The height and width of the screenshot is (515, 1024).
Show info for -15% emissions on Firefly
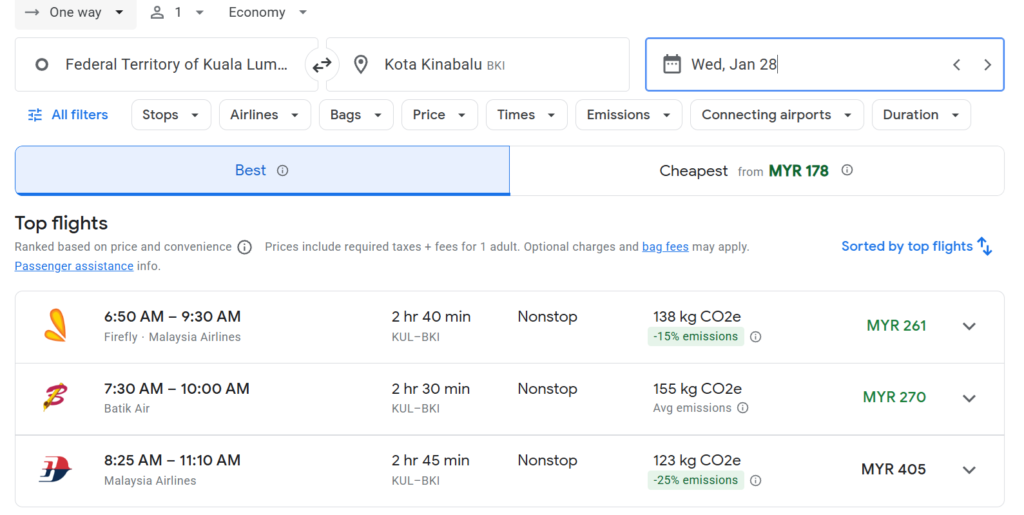point(756,337)
